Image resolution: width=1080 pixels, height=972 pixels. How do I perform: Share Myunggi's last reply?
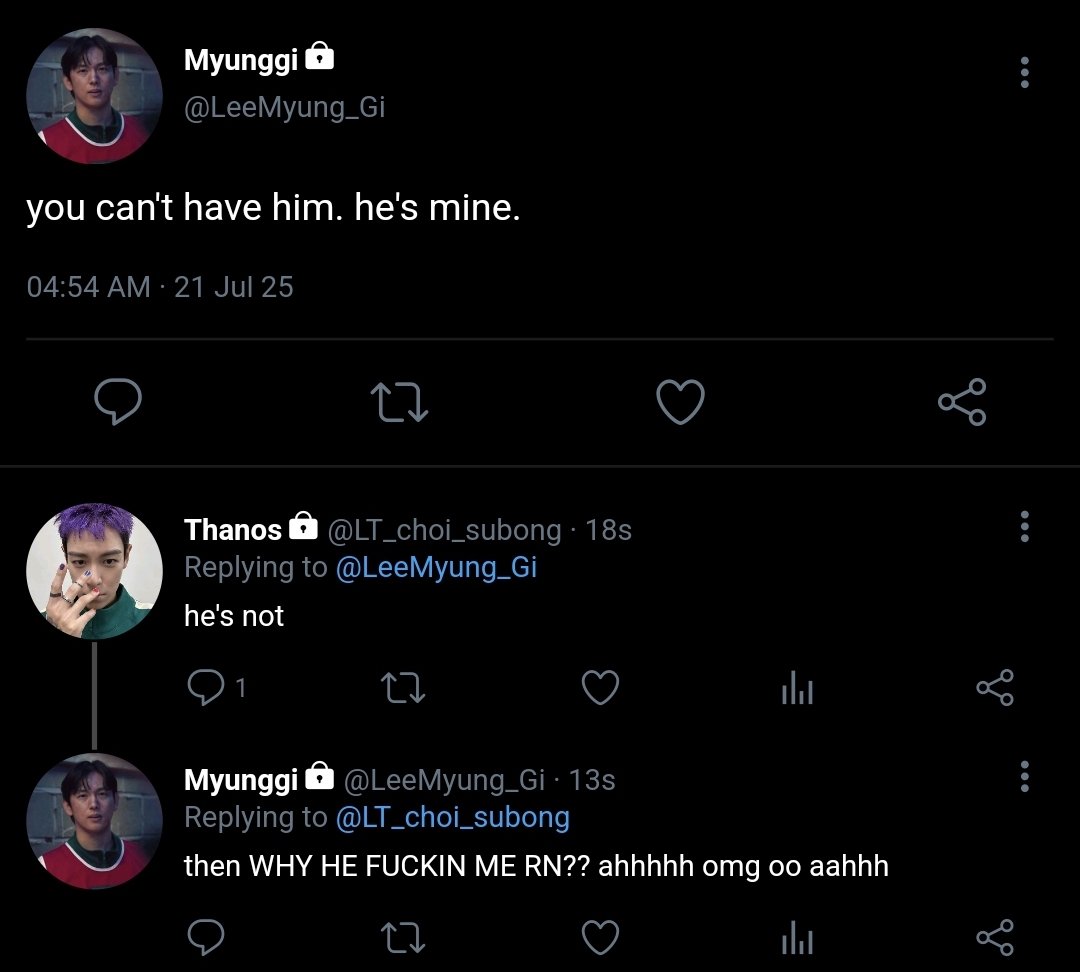pos(995,937)
